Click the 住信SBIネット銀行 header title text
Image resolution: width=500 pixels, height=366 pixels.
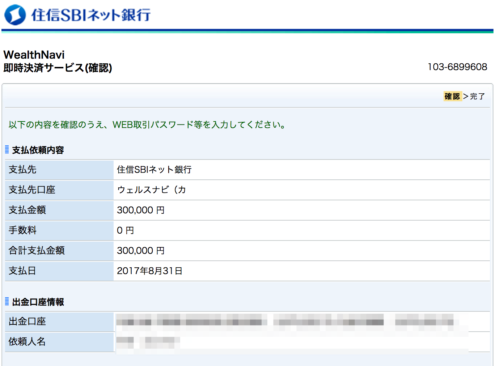point(91,15)
